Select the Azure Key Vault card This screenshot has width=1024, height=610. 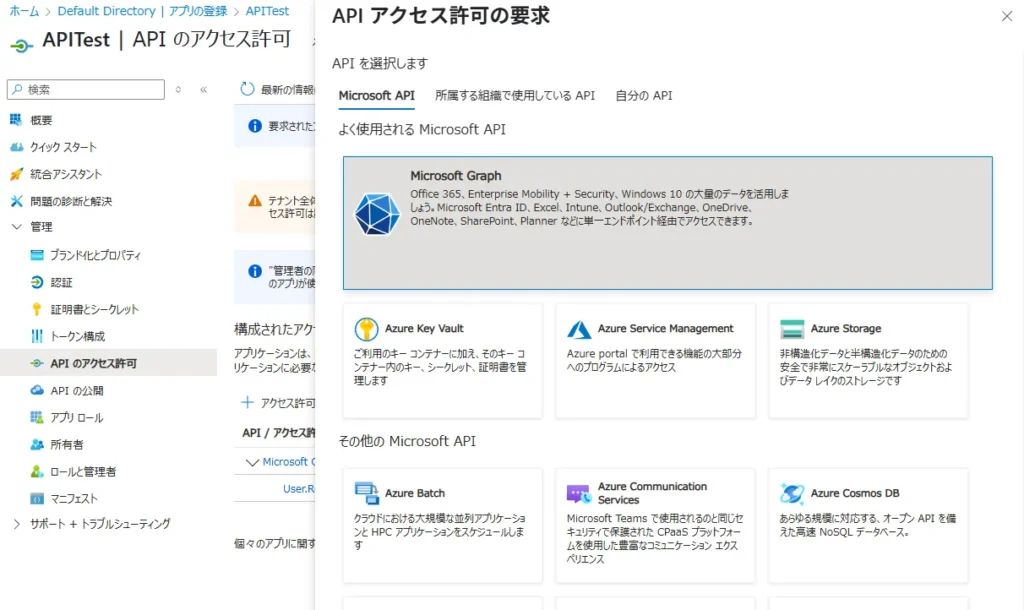(x=443, y=361)
